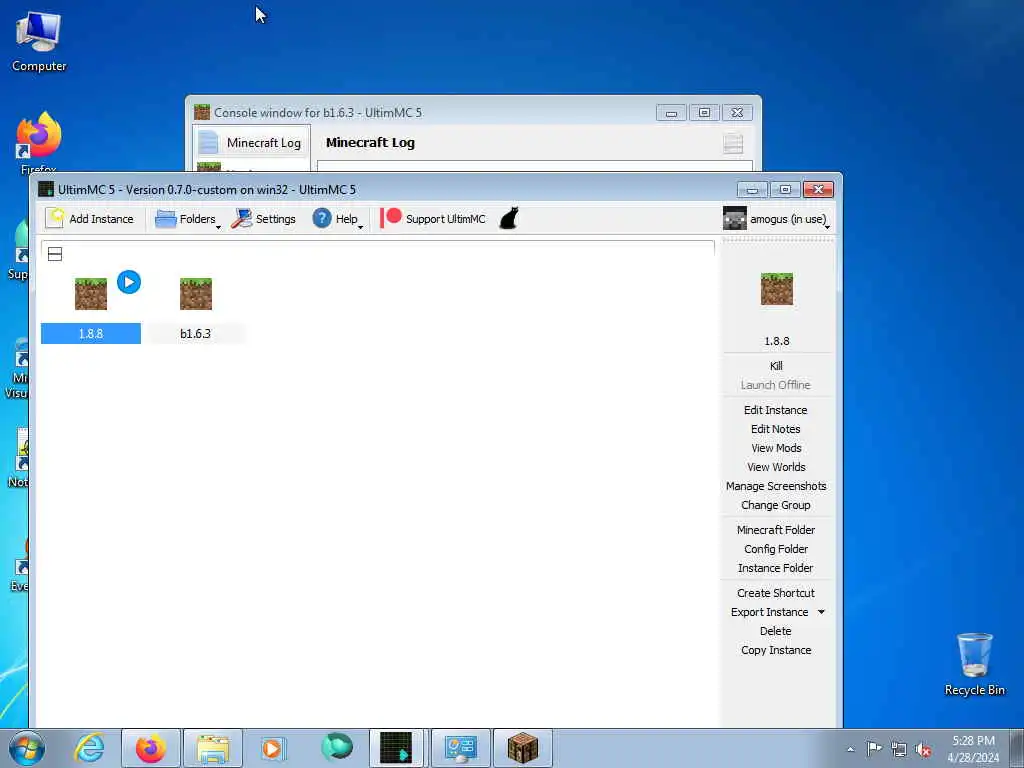Click the console window title bar icon

point(202,112)
